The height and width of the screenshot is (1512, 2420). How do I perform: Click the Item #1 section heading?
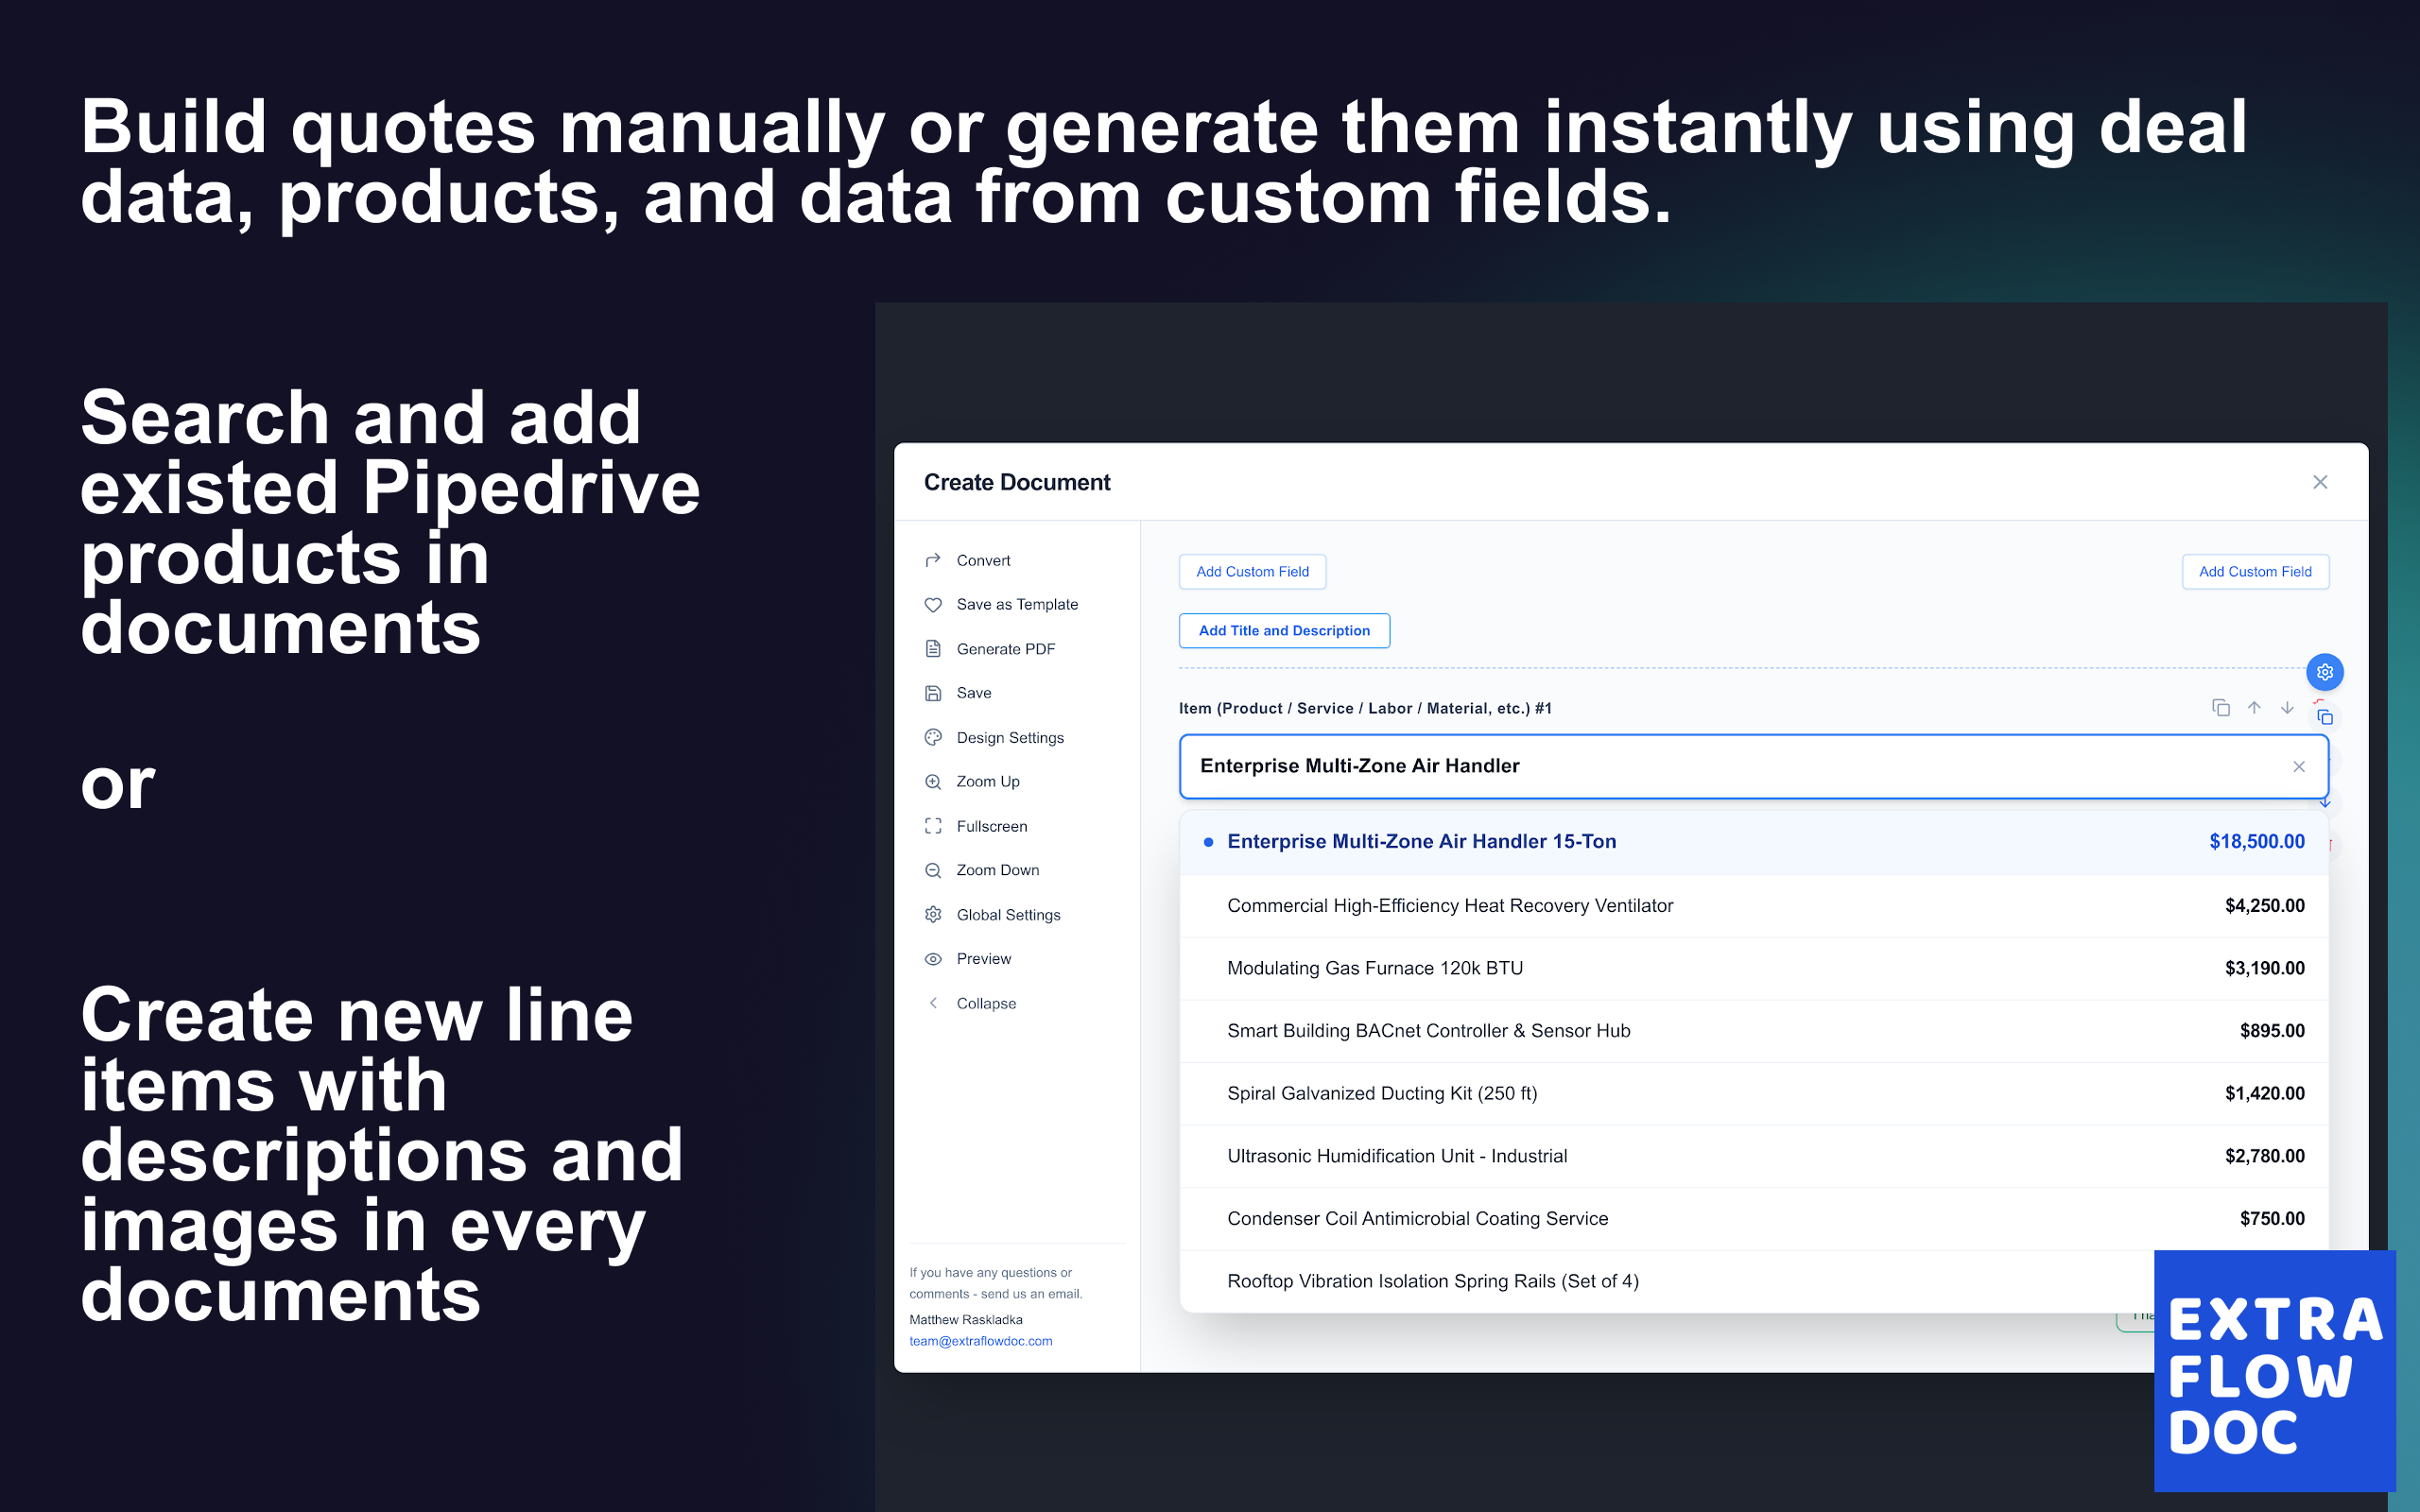pyautogui.click(x=1364, y=708)
